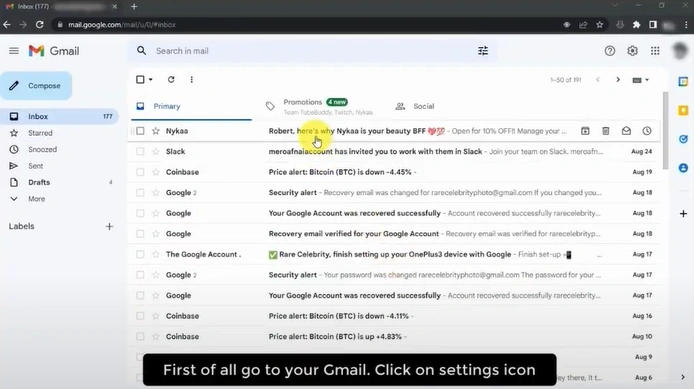This screenshot has width=694, height=389.
Task: Click the refresh inbox icon
Action: 171,80
